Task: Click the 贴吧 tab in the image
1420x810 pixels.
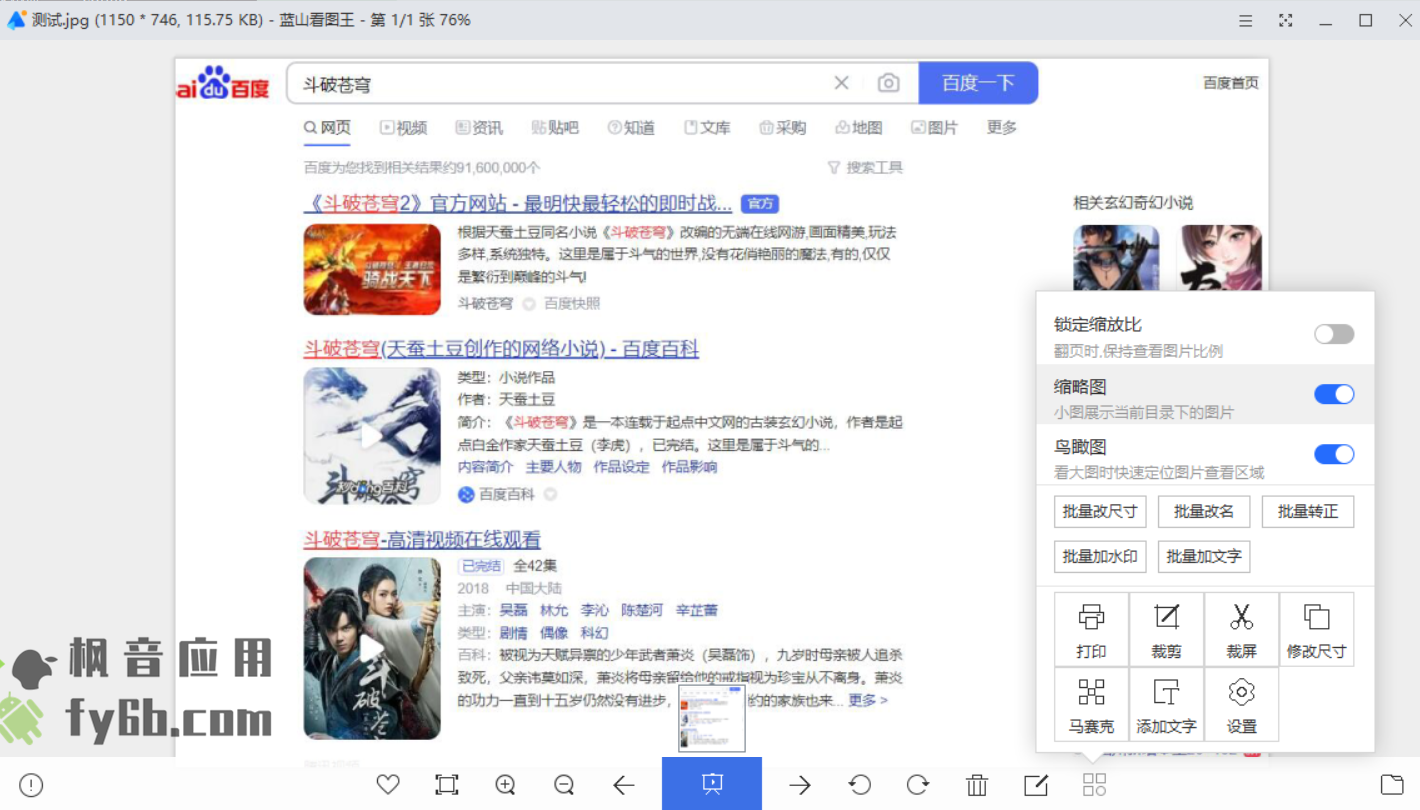Action: [555, 128]
